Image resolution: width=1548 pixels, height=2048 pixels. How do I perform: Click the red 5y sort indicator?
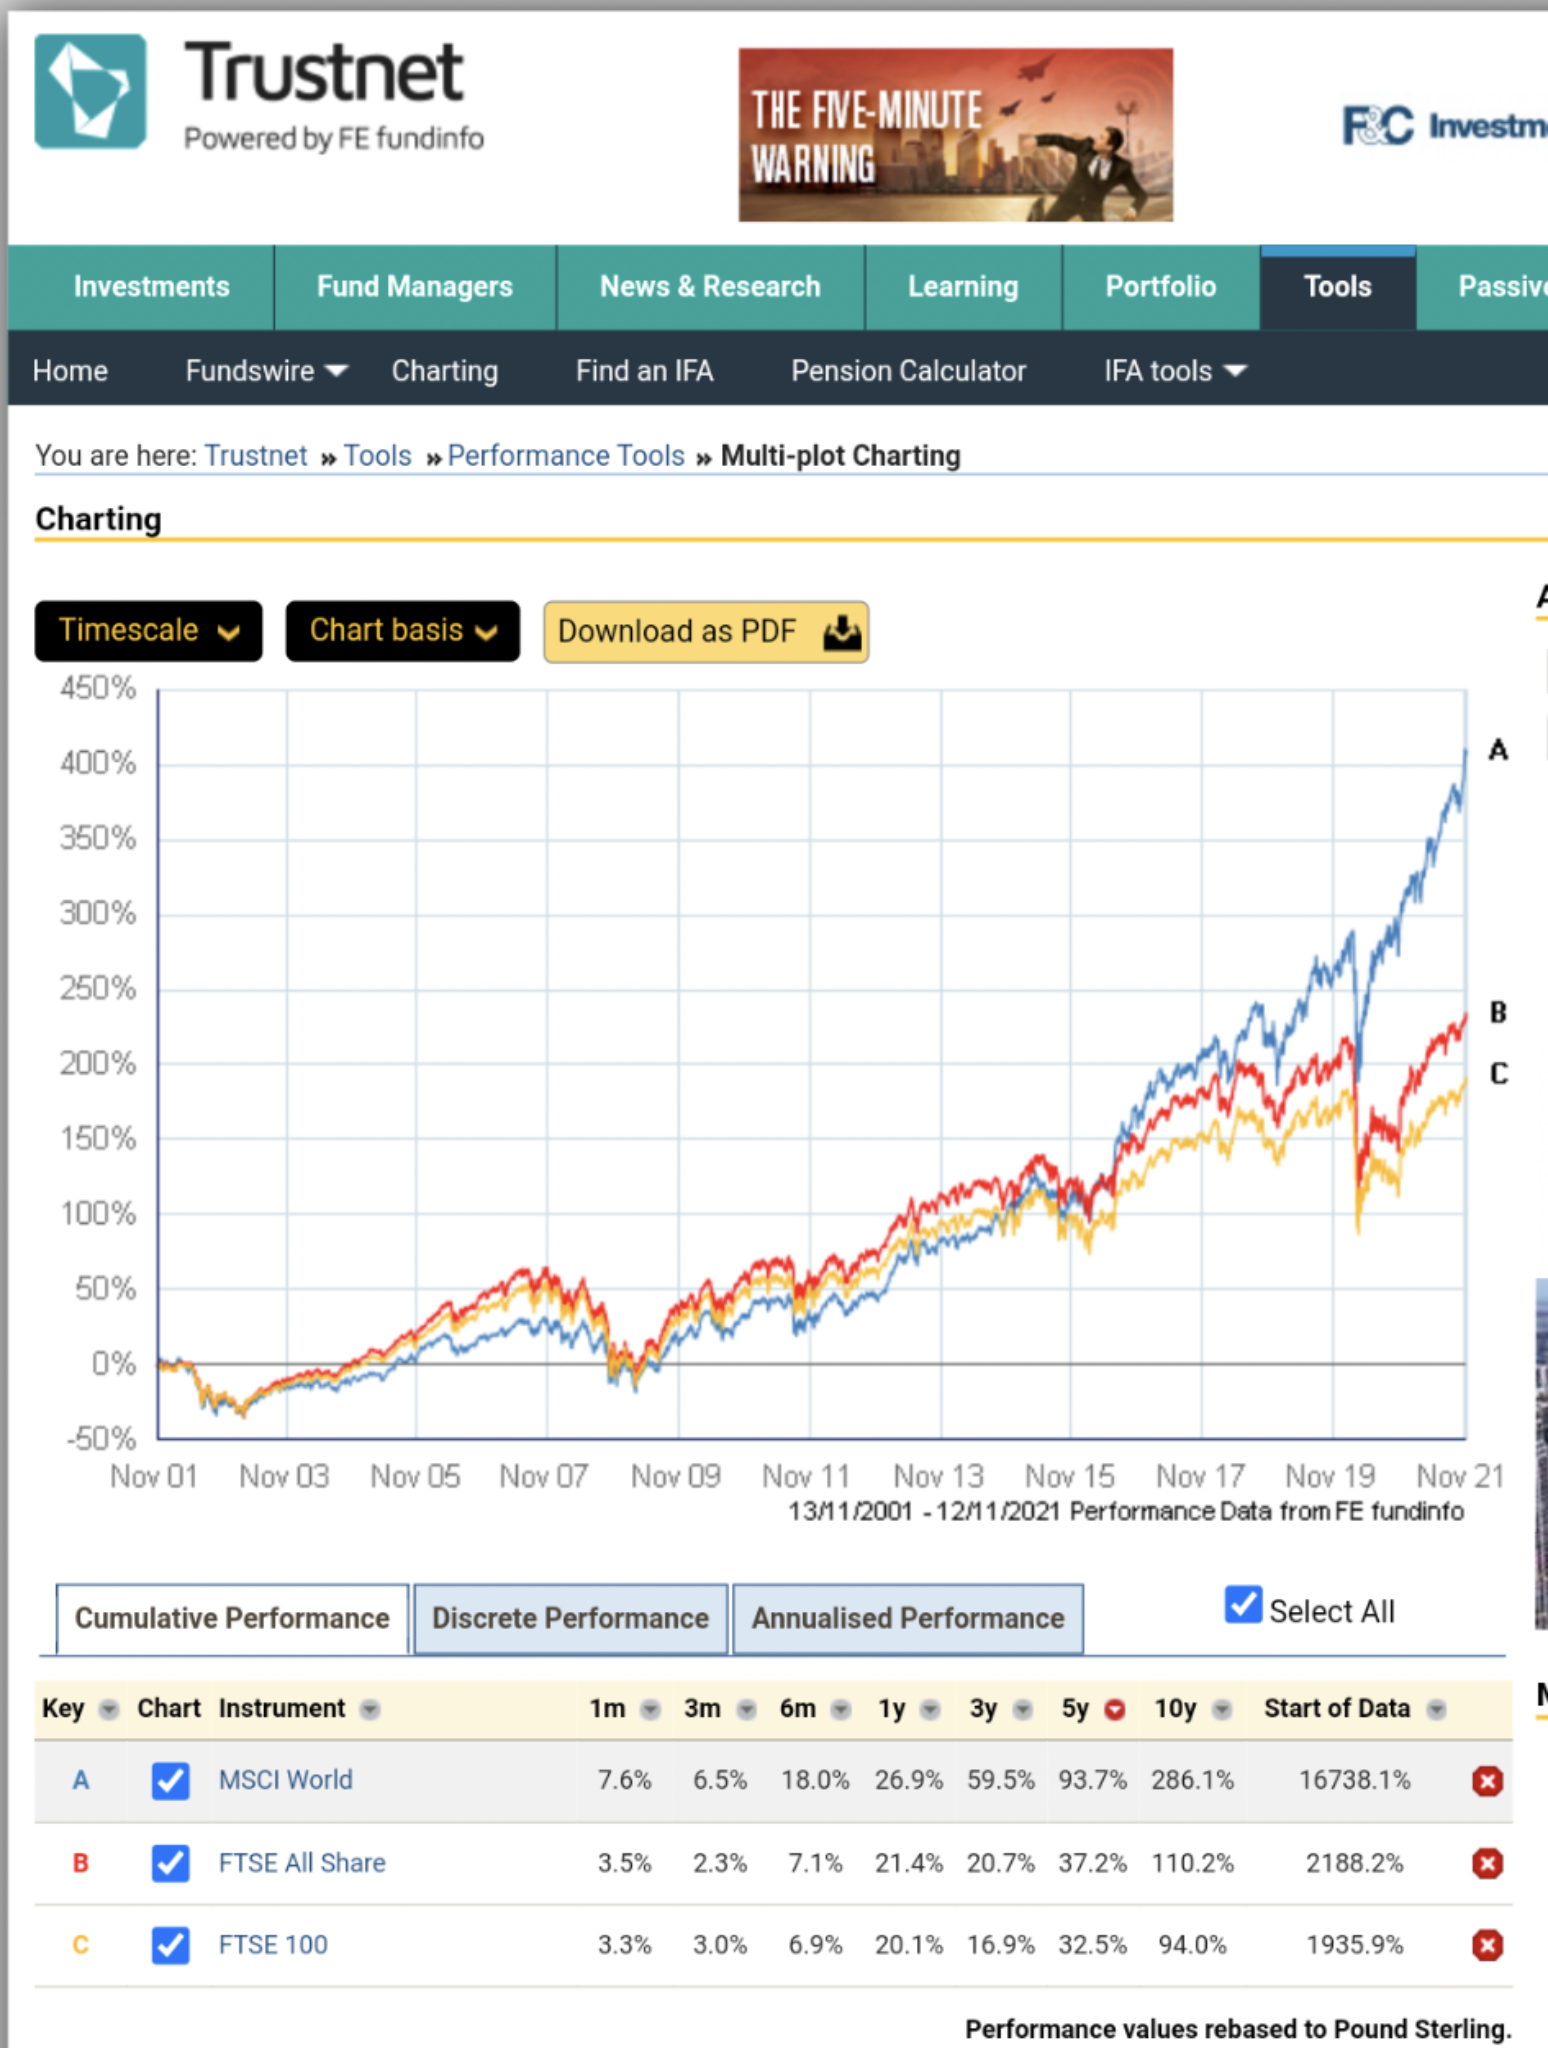(1115, 1710)
